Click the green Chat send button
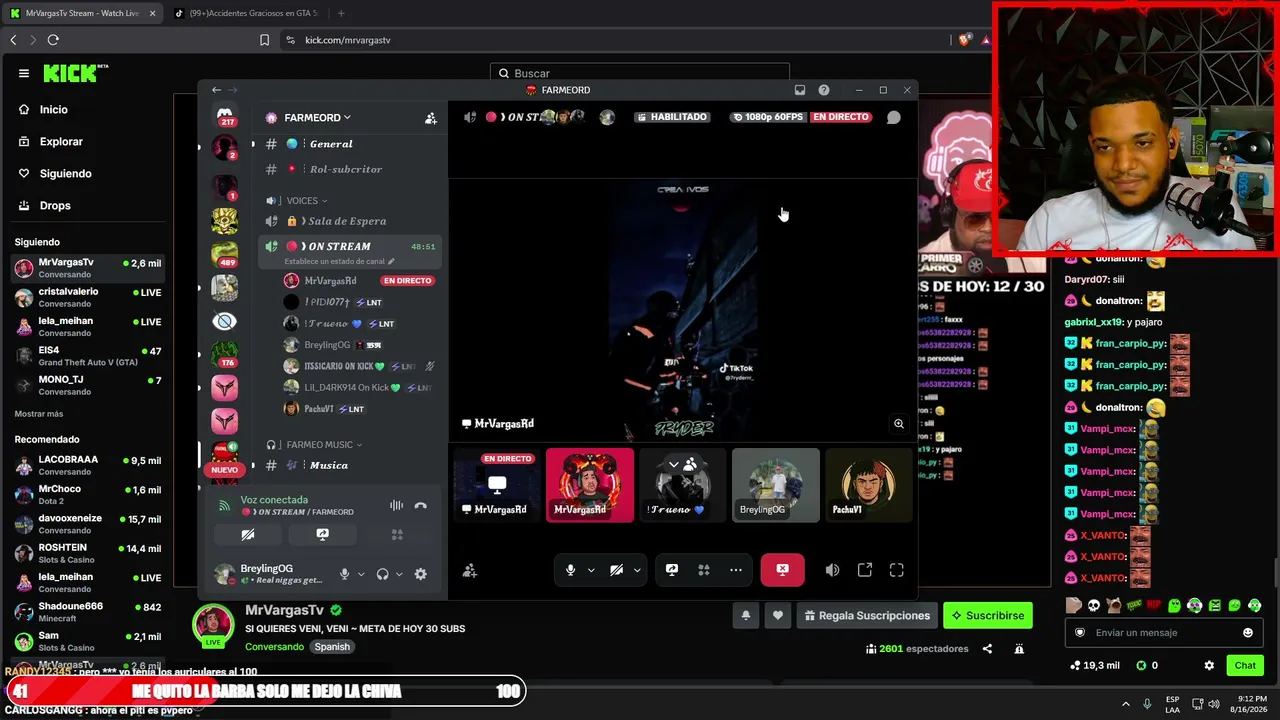 click(1245, 665)
